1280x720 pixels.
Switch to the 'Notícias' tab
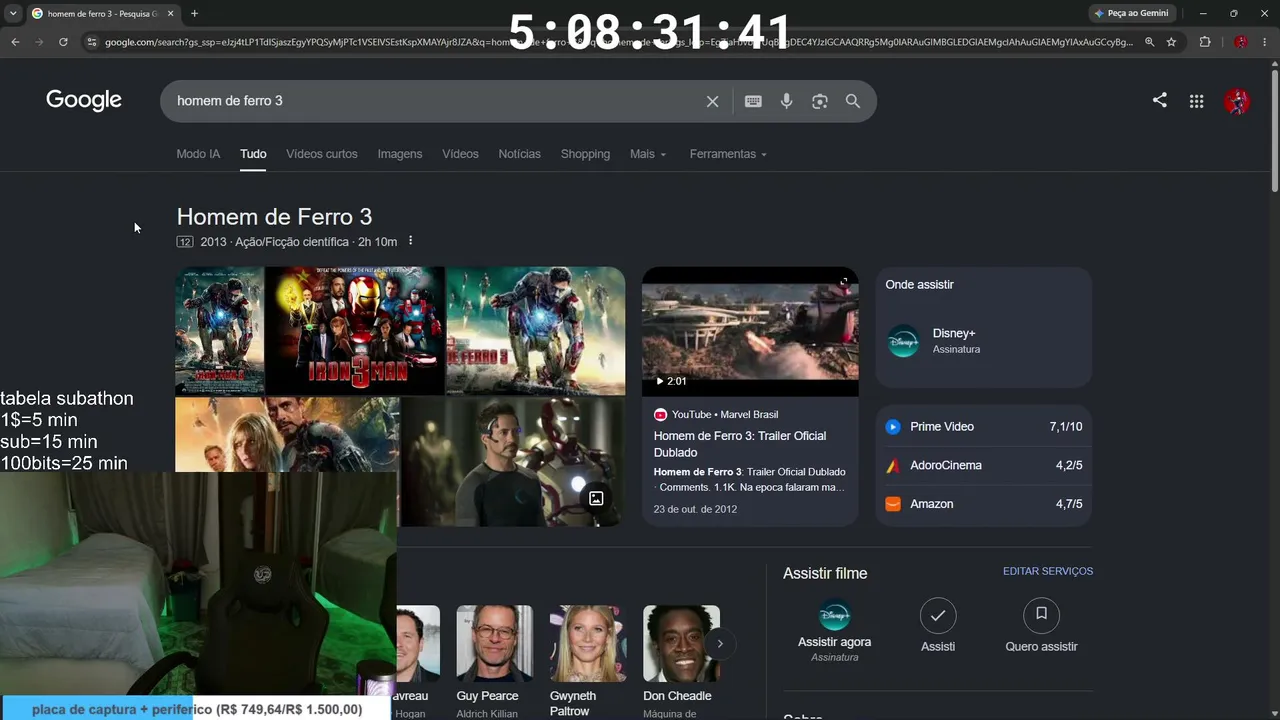coord(519,154)
